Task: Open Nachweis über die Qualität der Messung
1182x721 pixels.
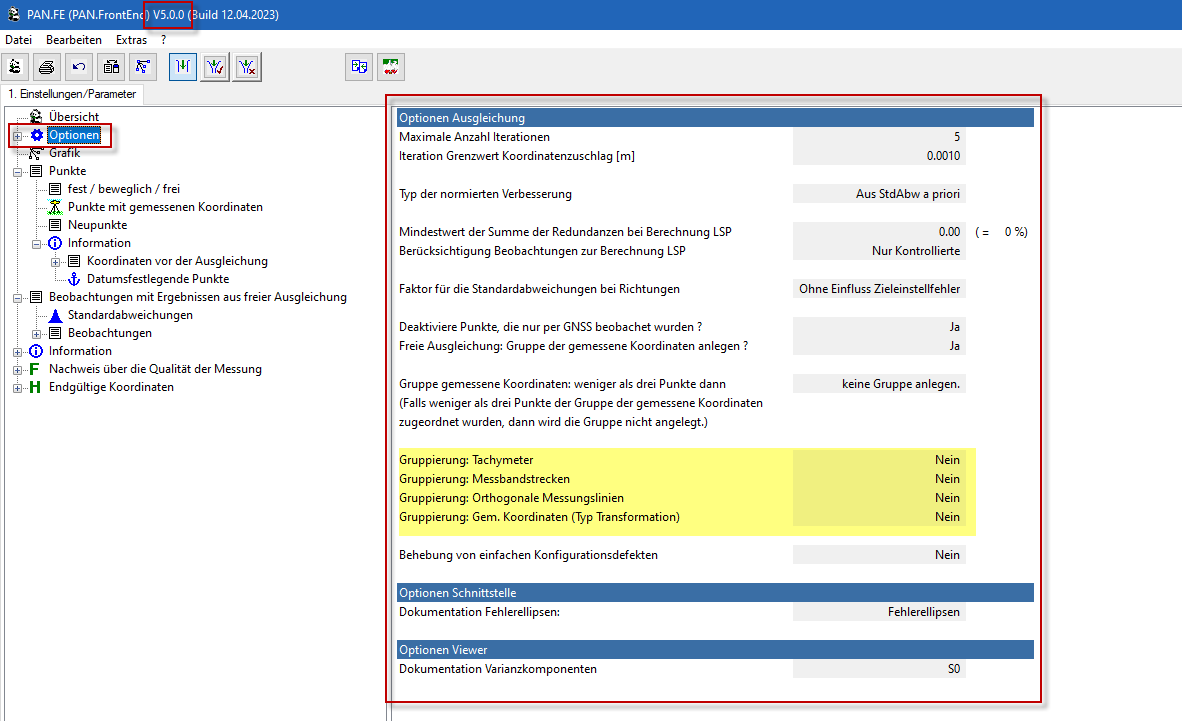Action: 155,369
